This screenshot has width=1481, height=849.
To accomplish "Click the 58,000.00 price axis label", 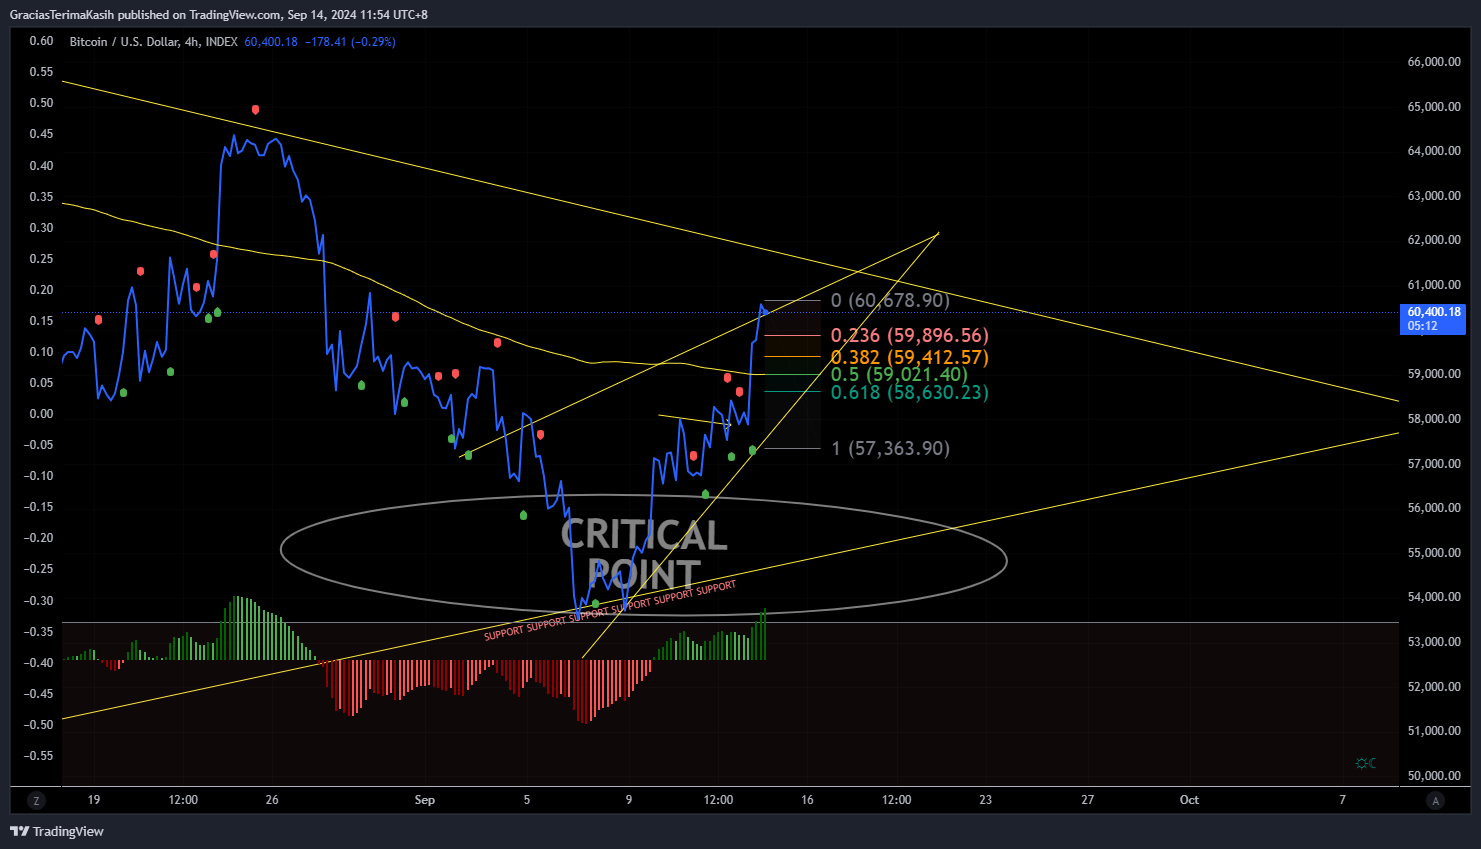I will pos(1434,419).
